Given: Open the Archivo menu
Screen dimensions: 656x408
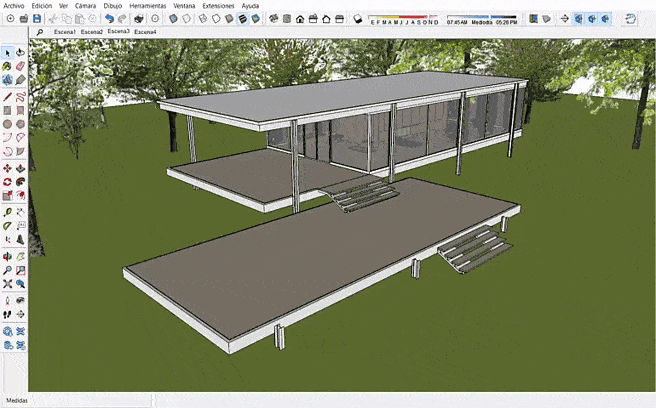Looking at the screenshot, I should [x=14, y=6].
